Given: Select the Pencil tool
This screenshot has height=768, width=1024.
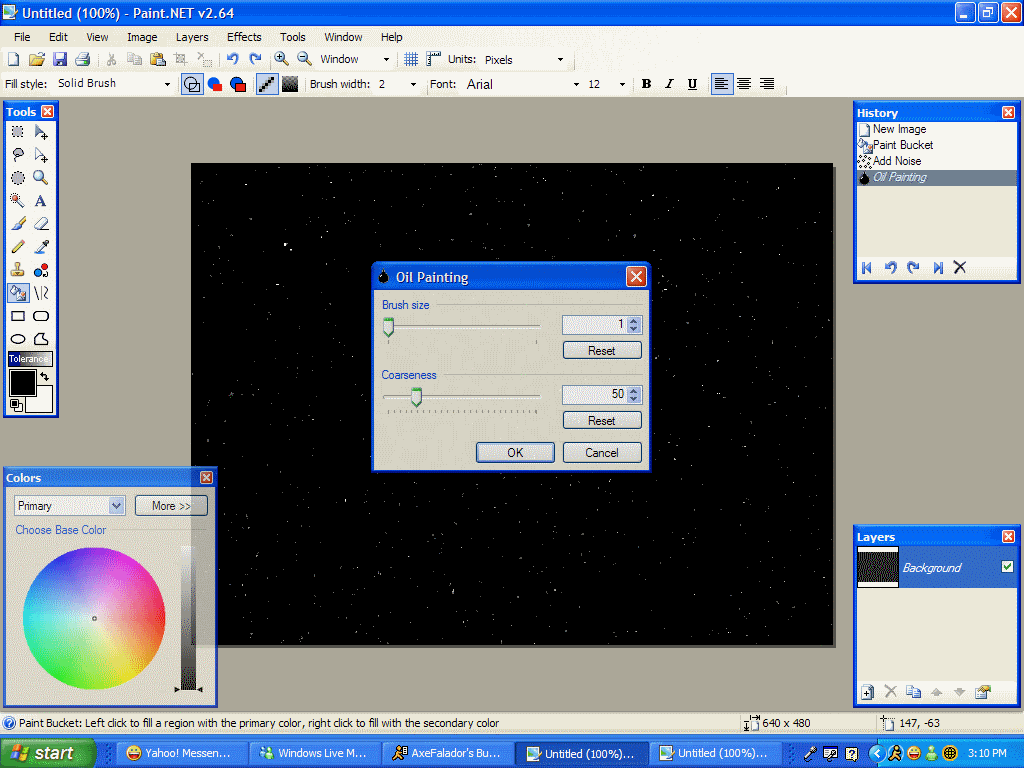Looking at the screenshot, I should (18, 247).
